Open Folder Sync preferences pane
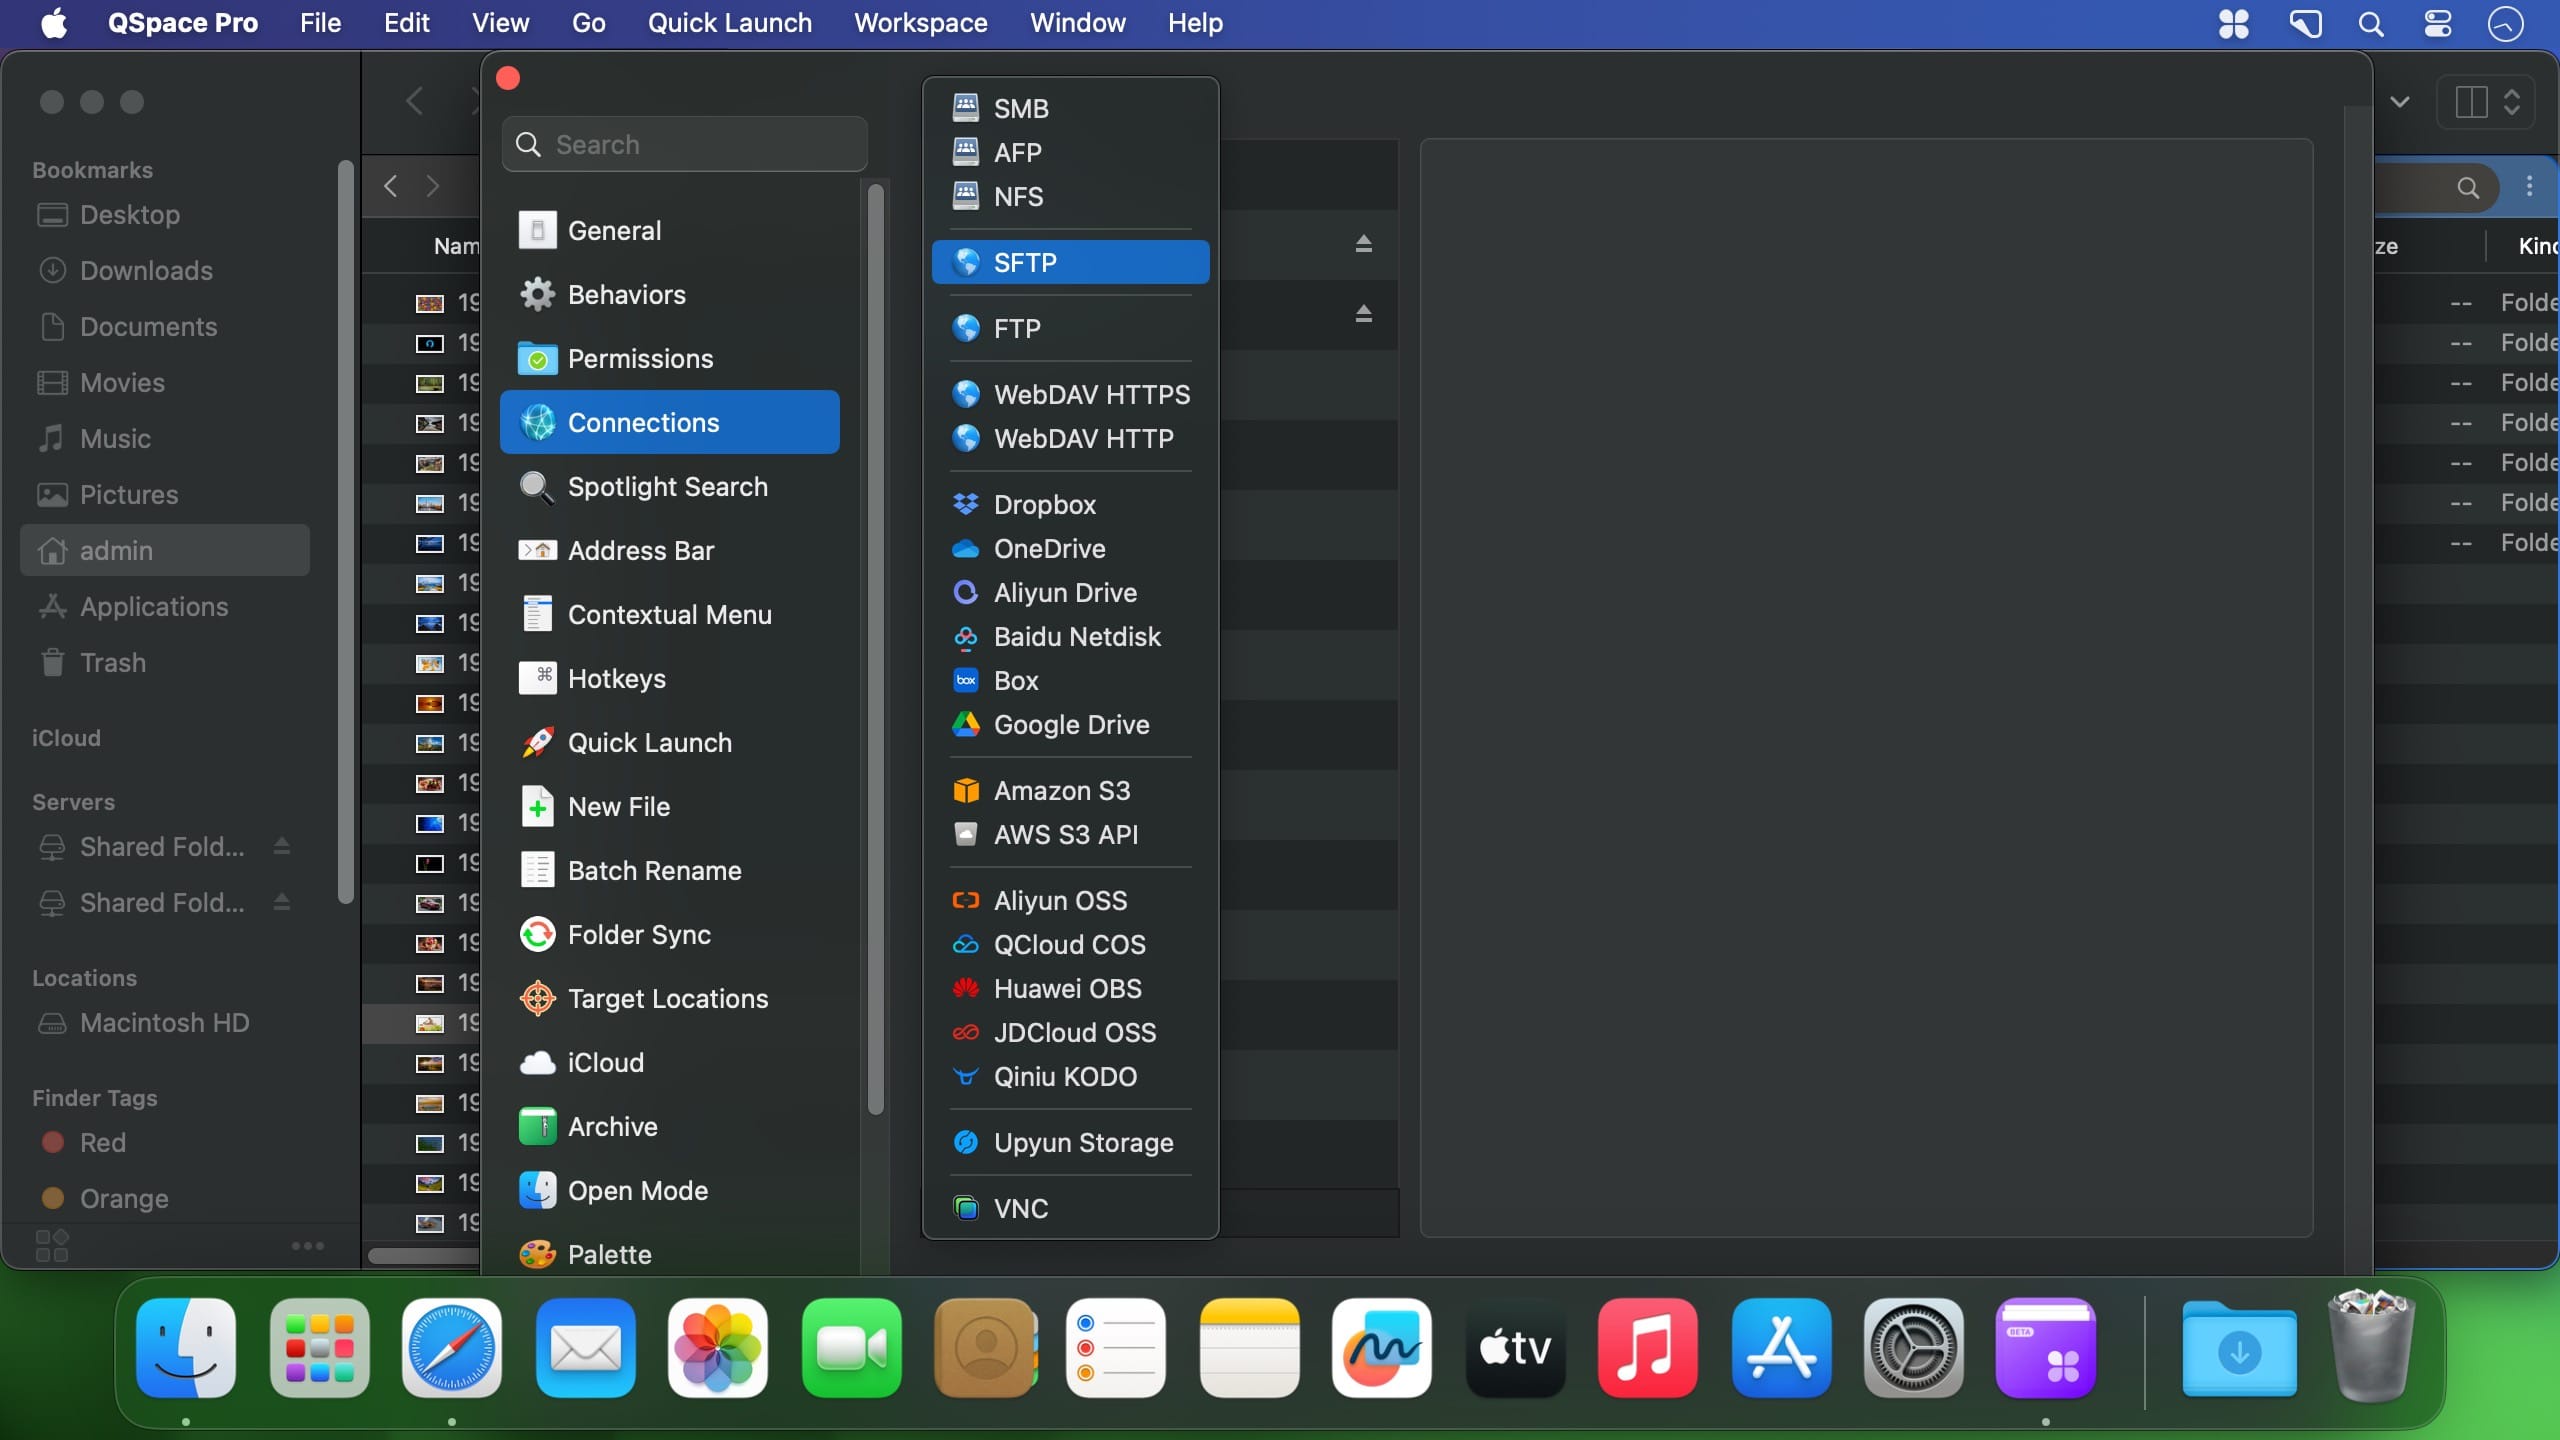2560x1440 pixels. point(639,934)
